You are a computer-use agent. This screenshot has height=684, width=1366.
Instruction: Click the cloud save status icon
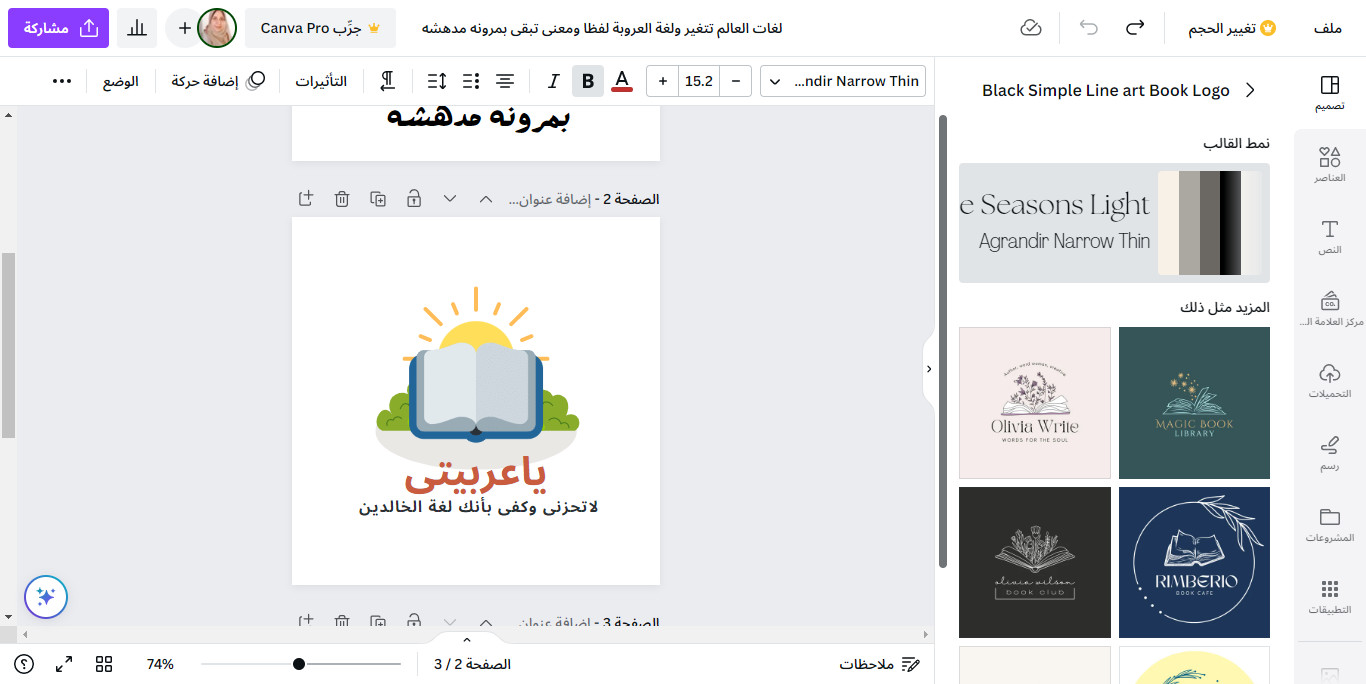coord(1031,28)
